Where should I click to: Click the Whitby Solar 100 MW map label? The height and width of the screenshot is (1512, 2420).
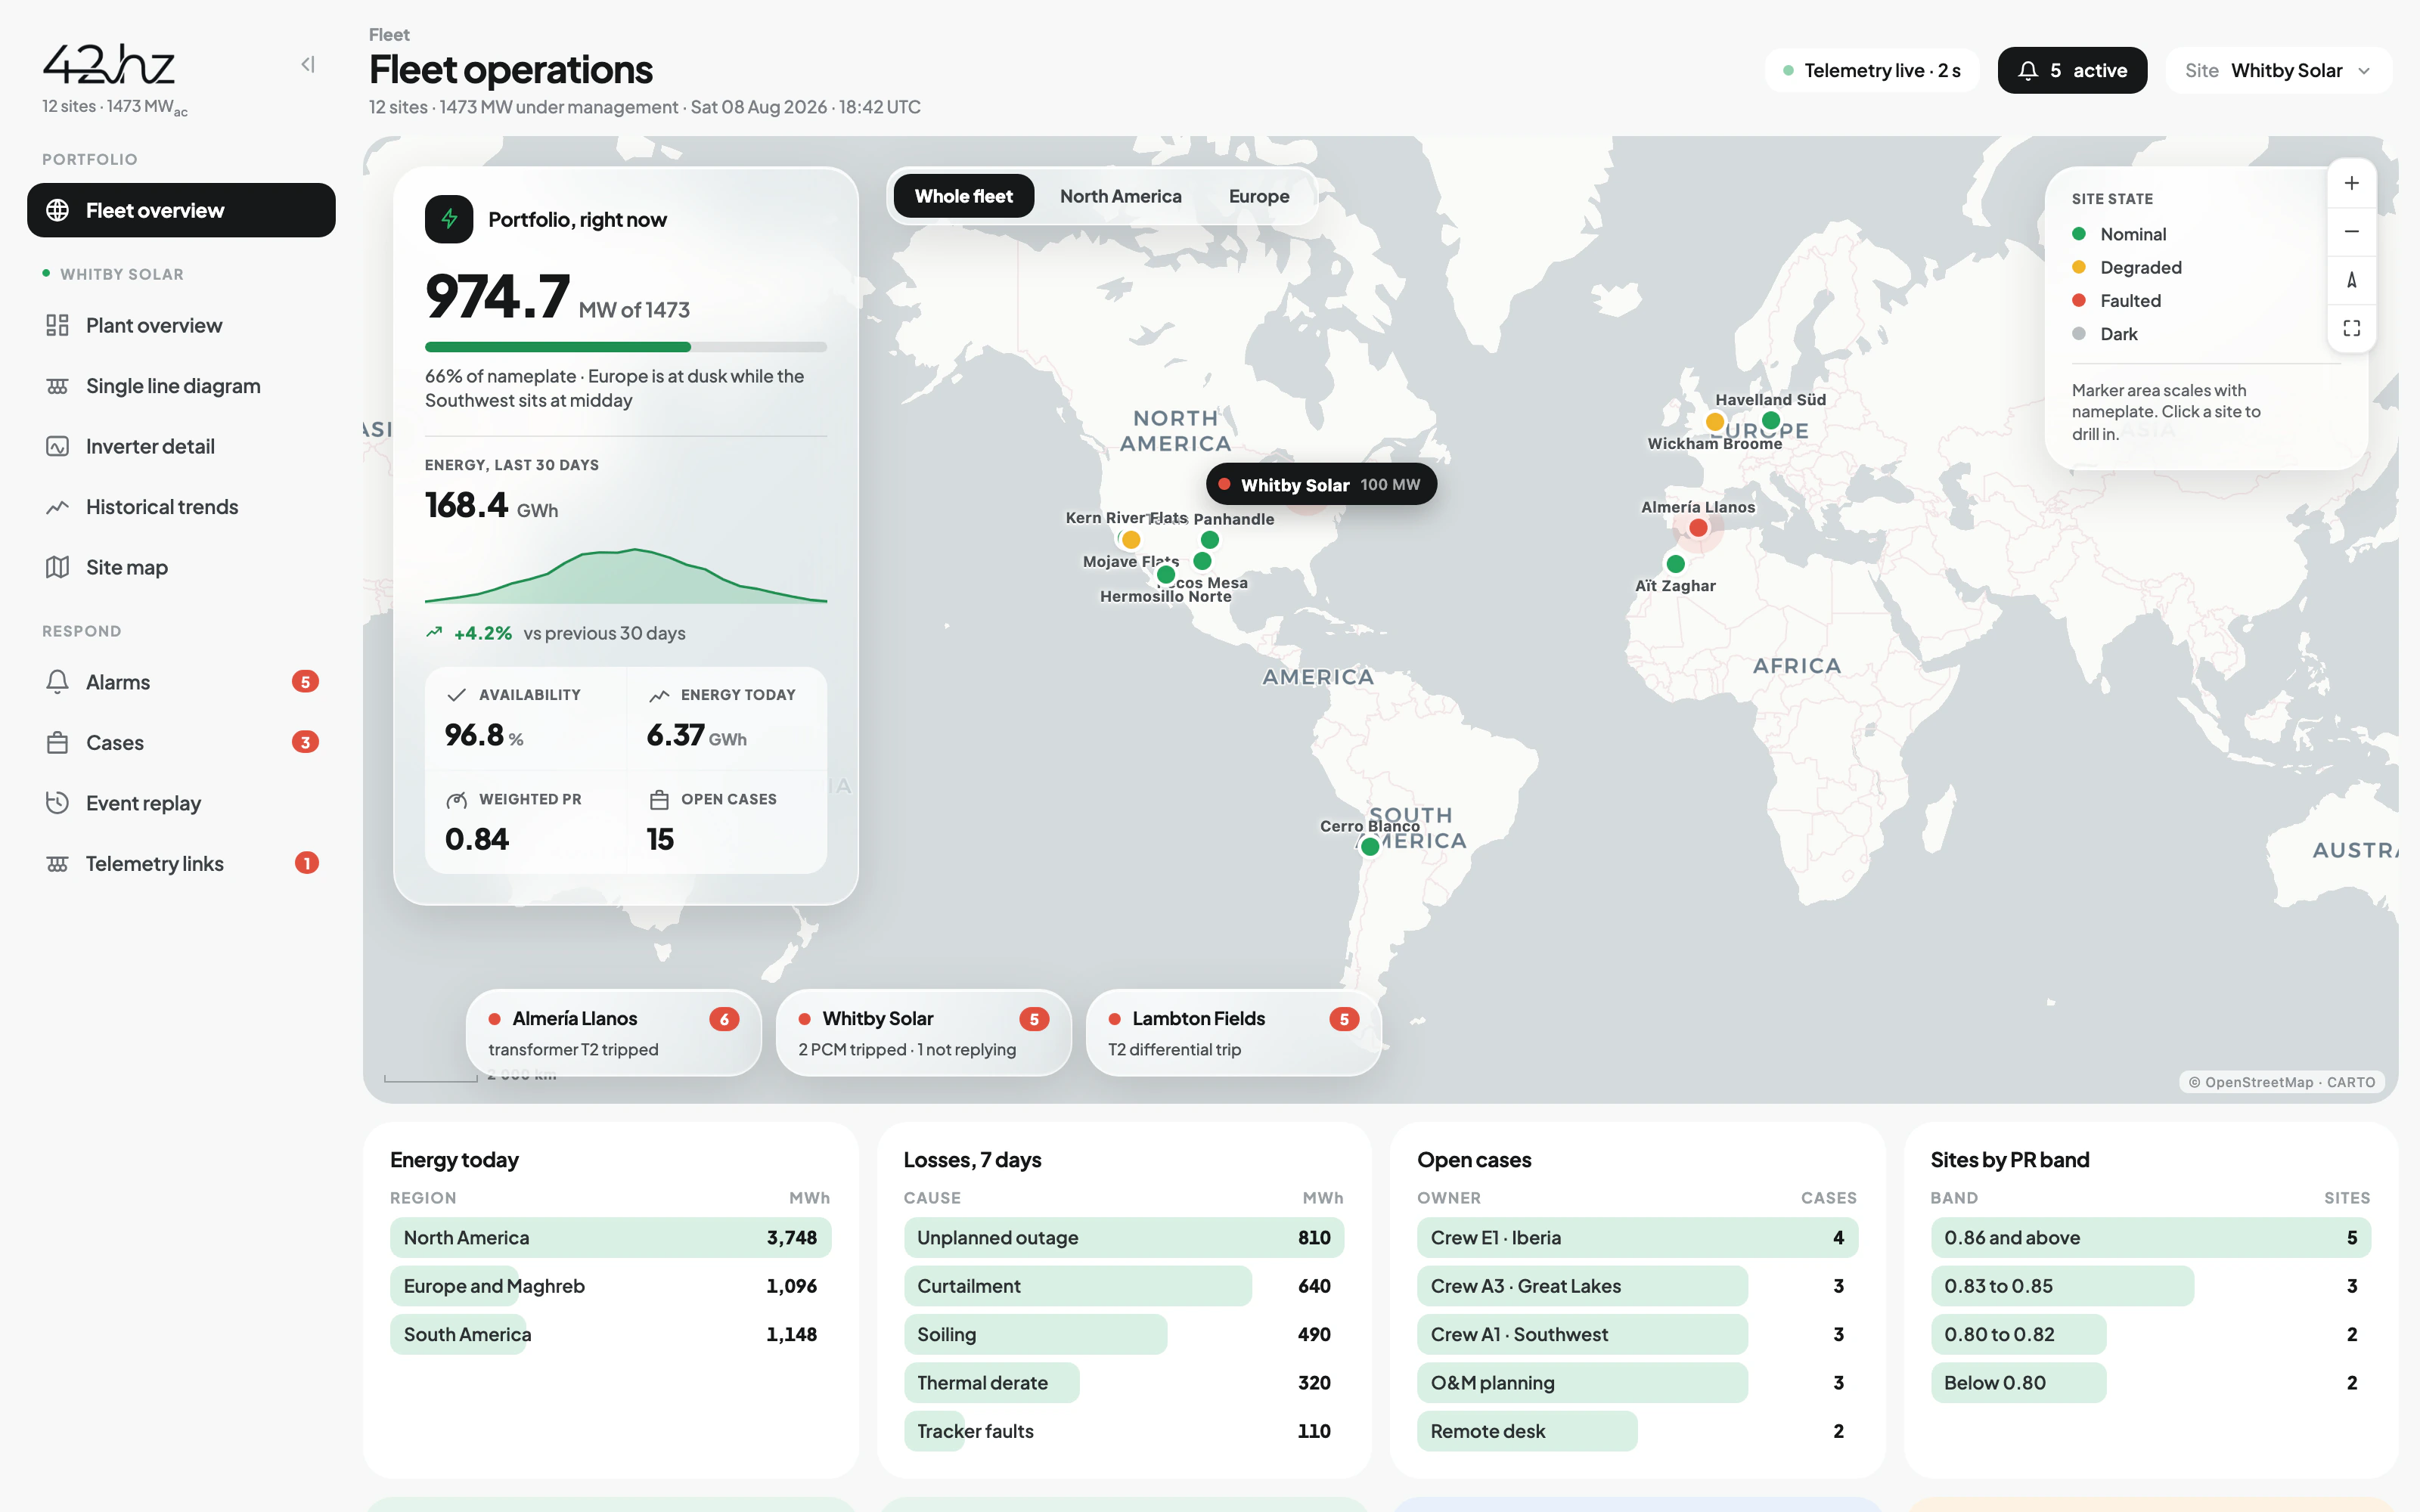point(1321,484)
